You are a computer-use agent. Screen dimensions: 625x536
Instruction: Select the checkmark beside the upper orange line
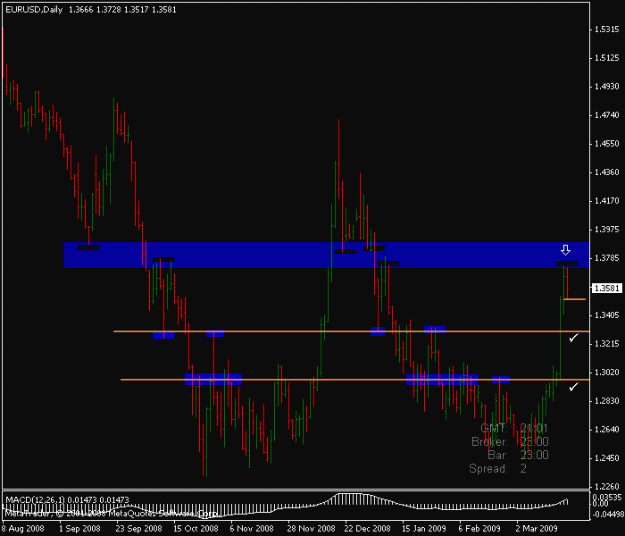click(574, 338)
